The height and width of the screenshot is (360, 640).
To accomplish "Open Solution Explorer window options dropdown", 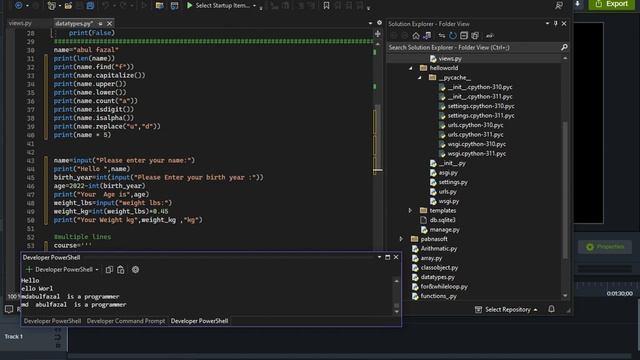I will point(547,24).
